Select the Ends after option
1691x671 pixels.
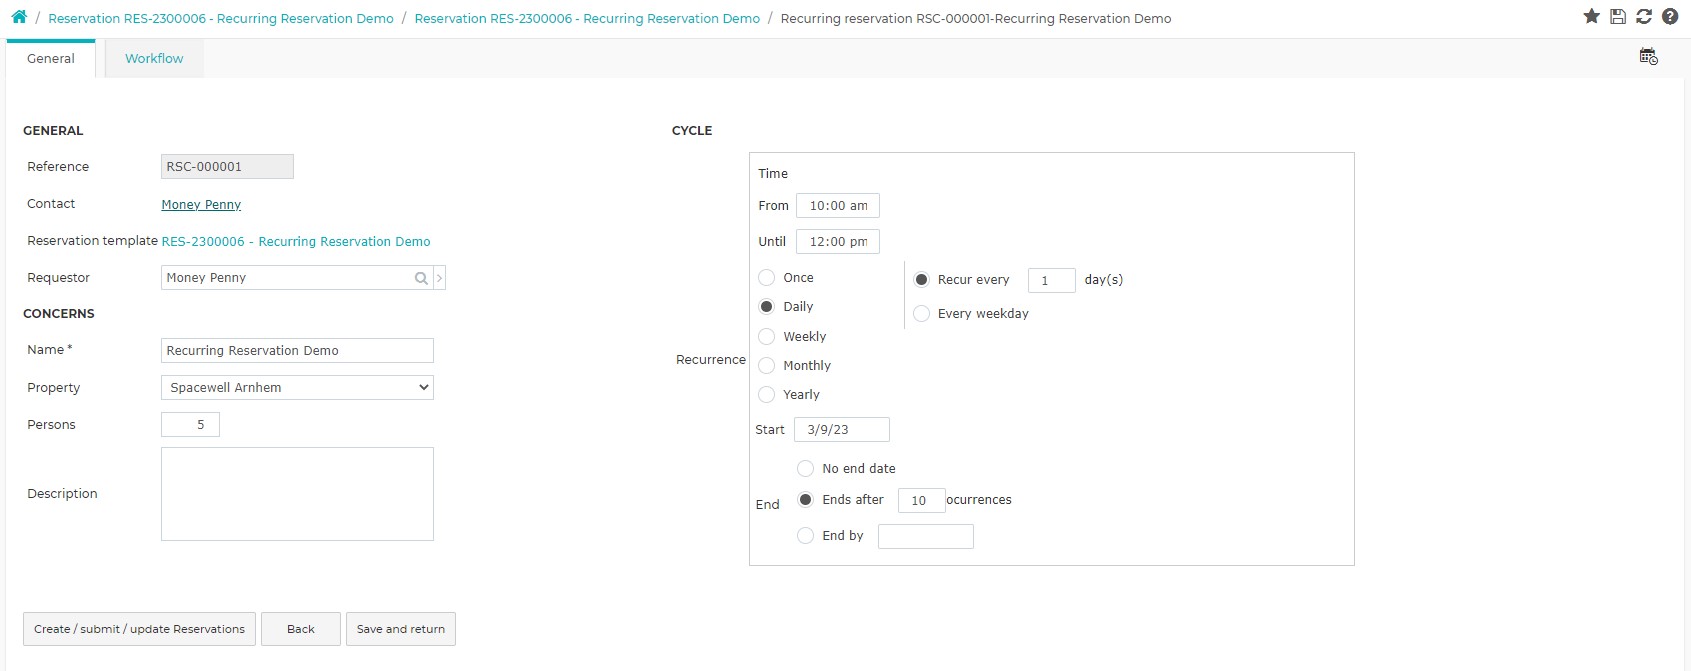(806, 500)
